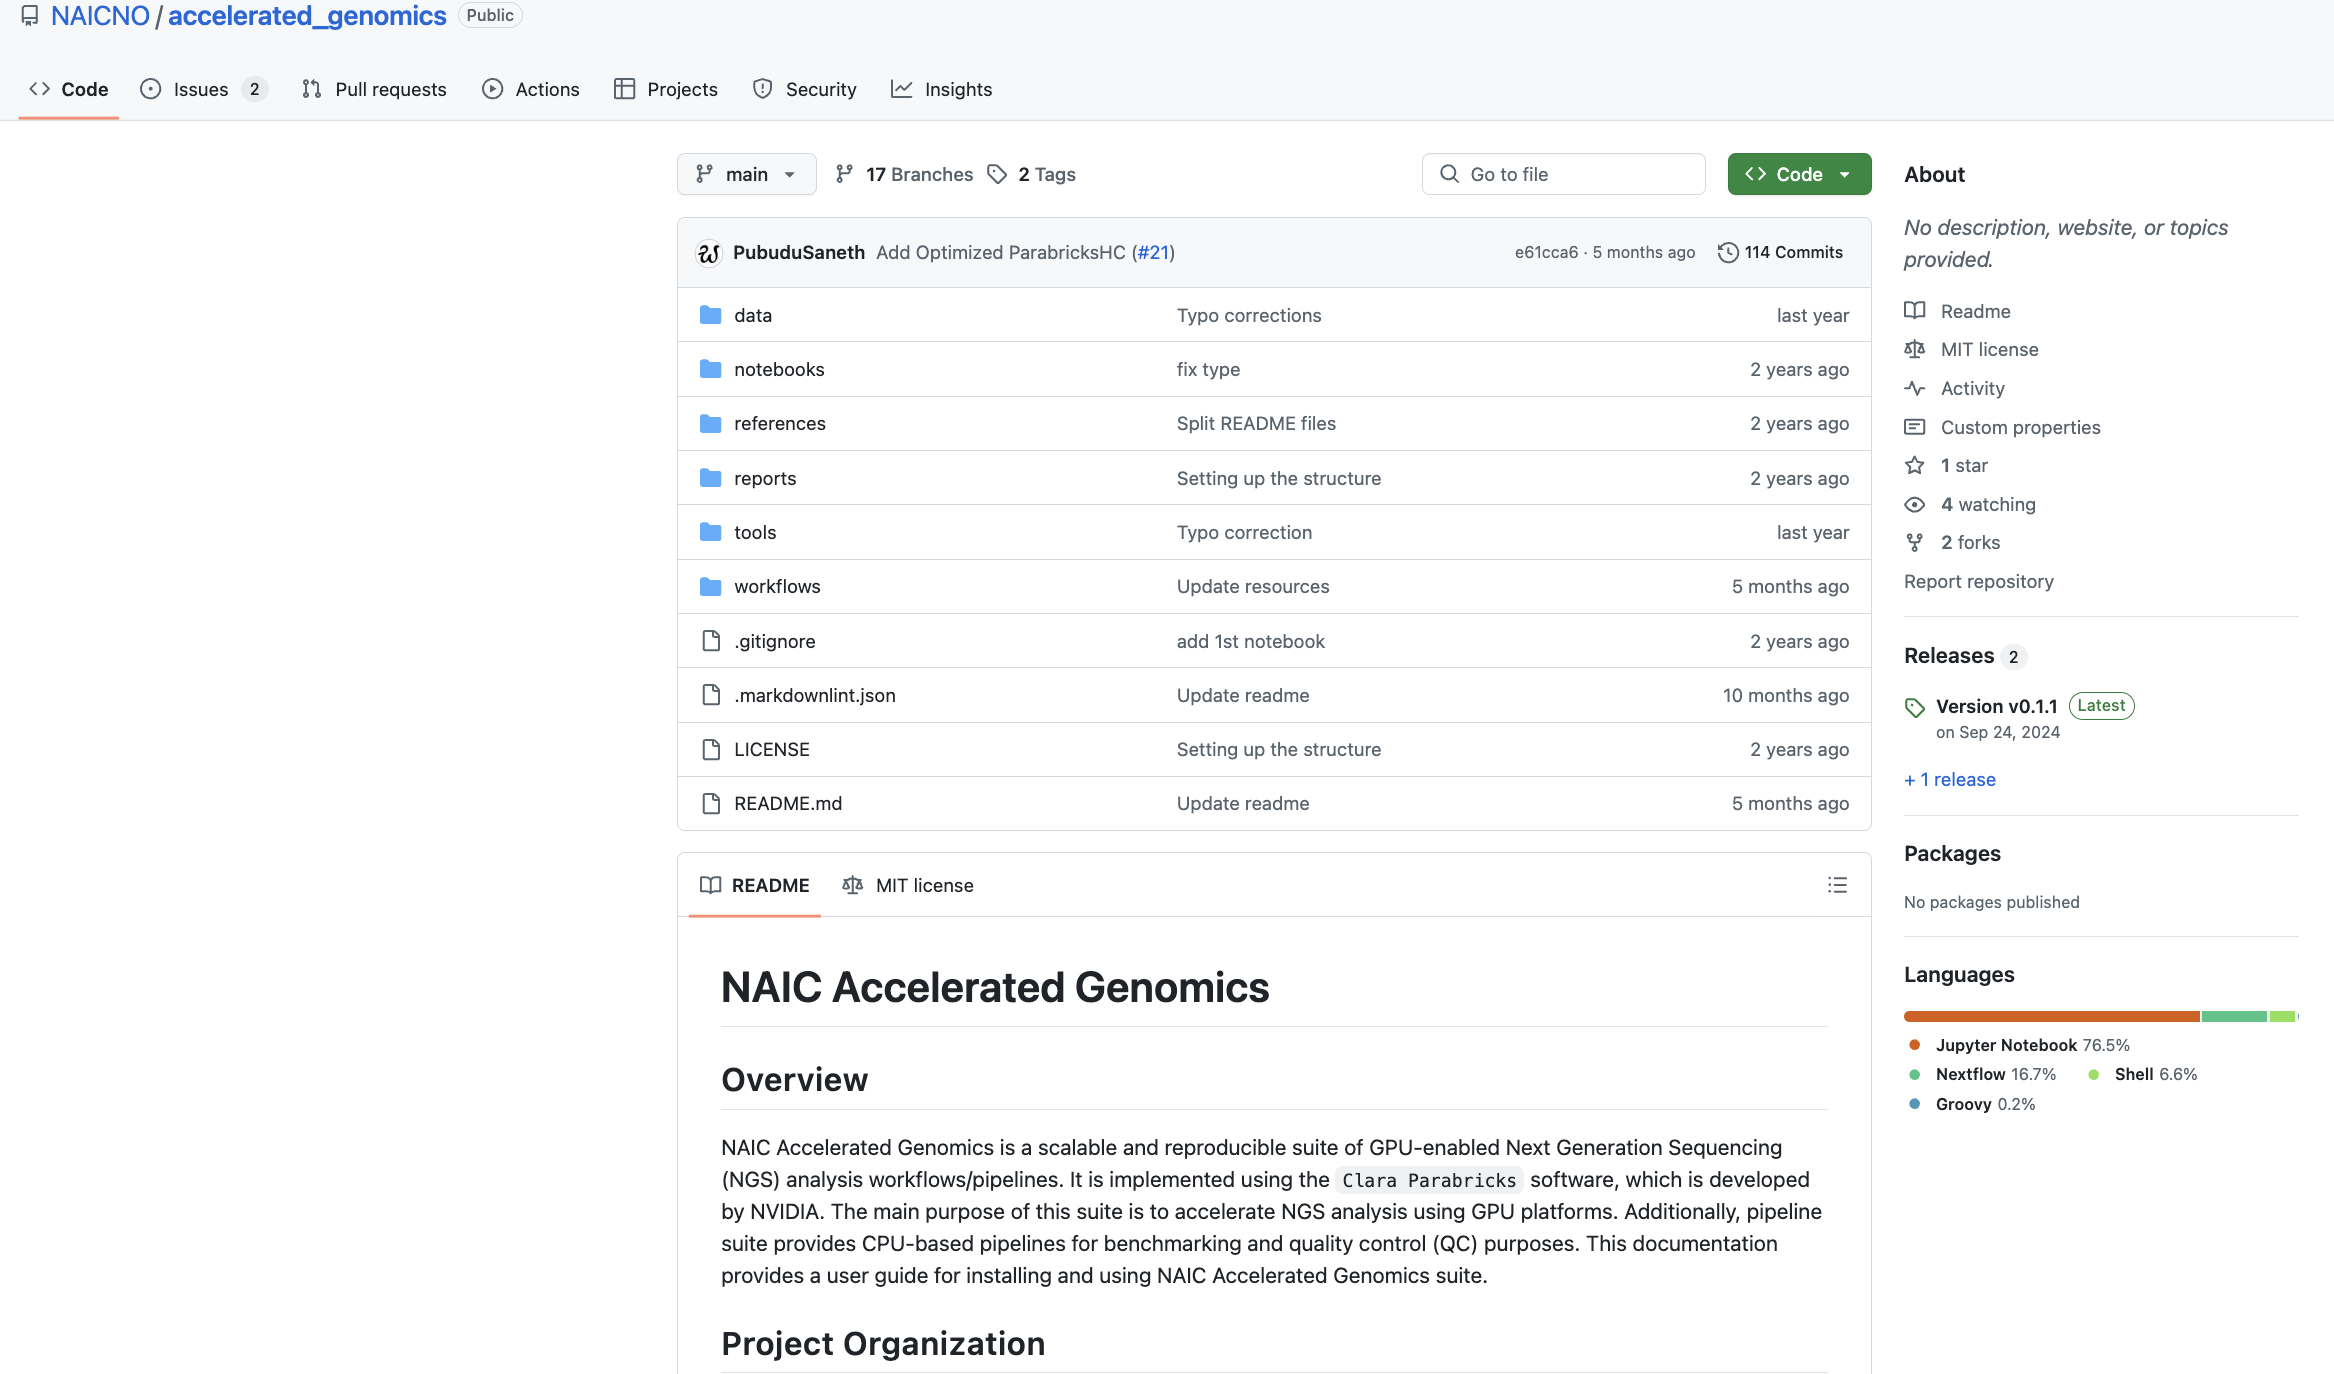Open the main branch selector dropdown
This screenshot has width=2334, height=1374.
[x=747, y=174]
